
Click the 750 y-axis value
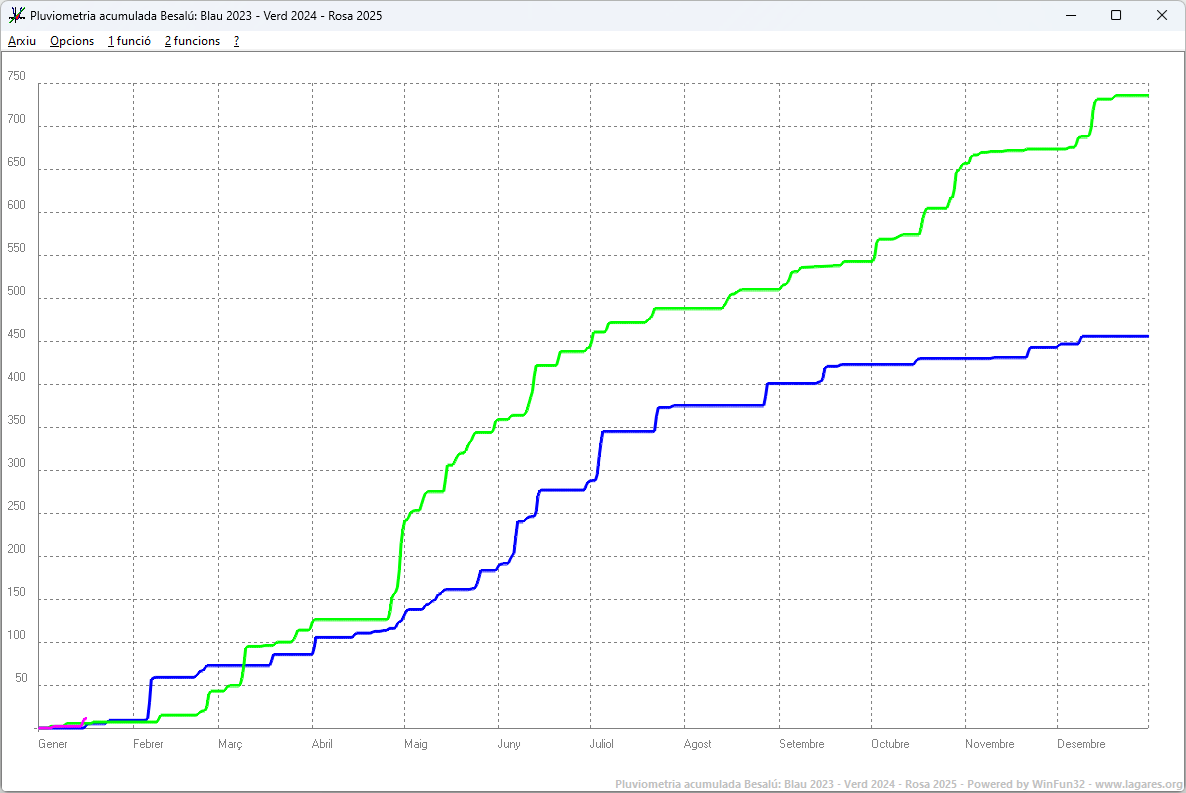17,76
